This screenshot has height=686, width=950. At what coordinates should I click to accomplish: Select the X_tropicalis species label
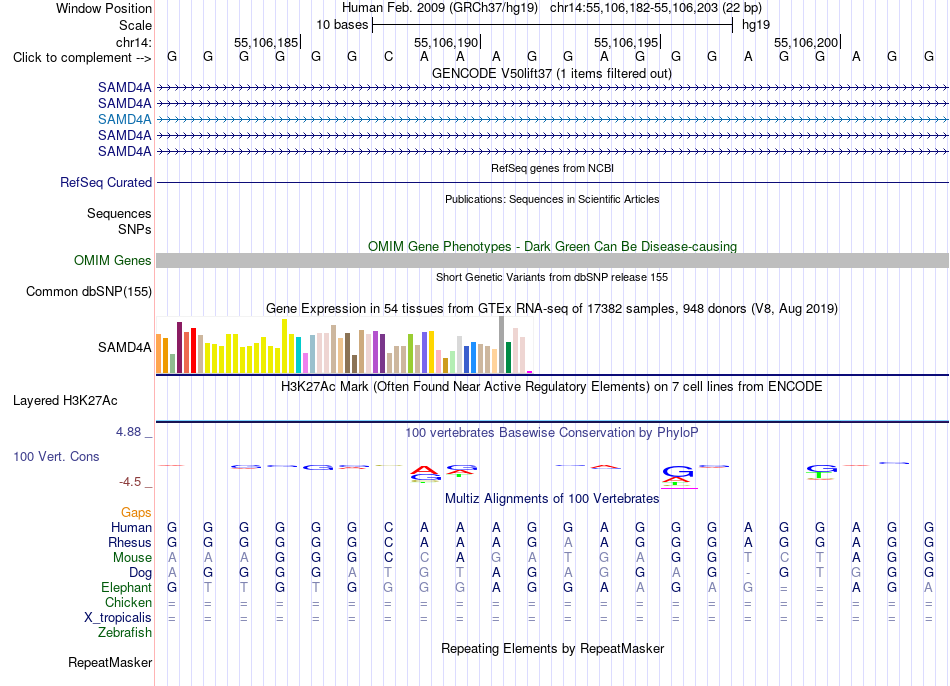pos(118,618)
